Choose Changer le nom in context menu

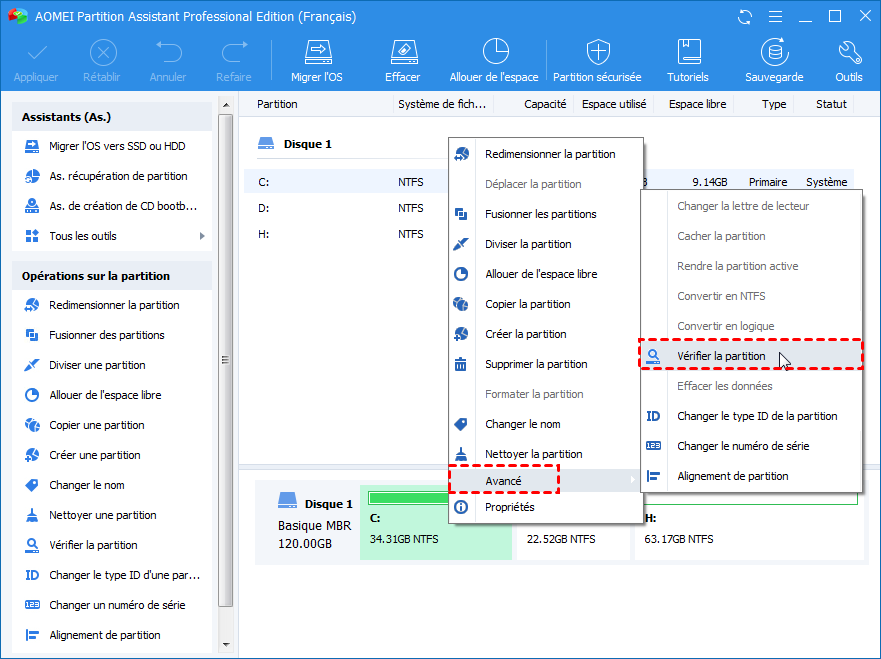545,424
